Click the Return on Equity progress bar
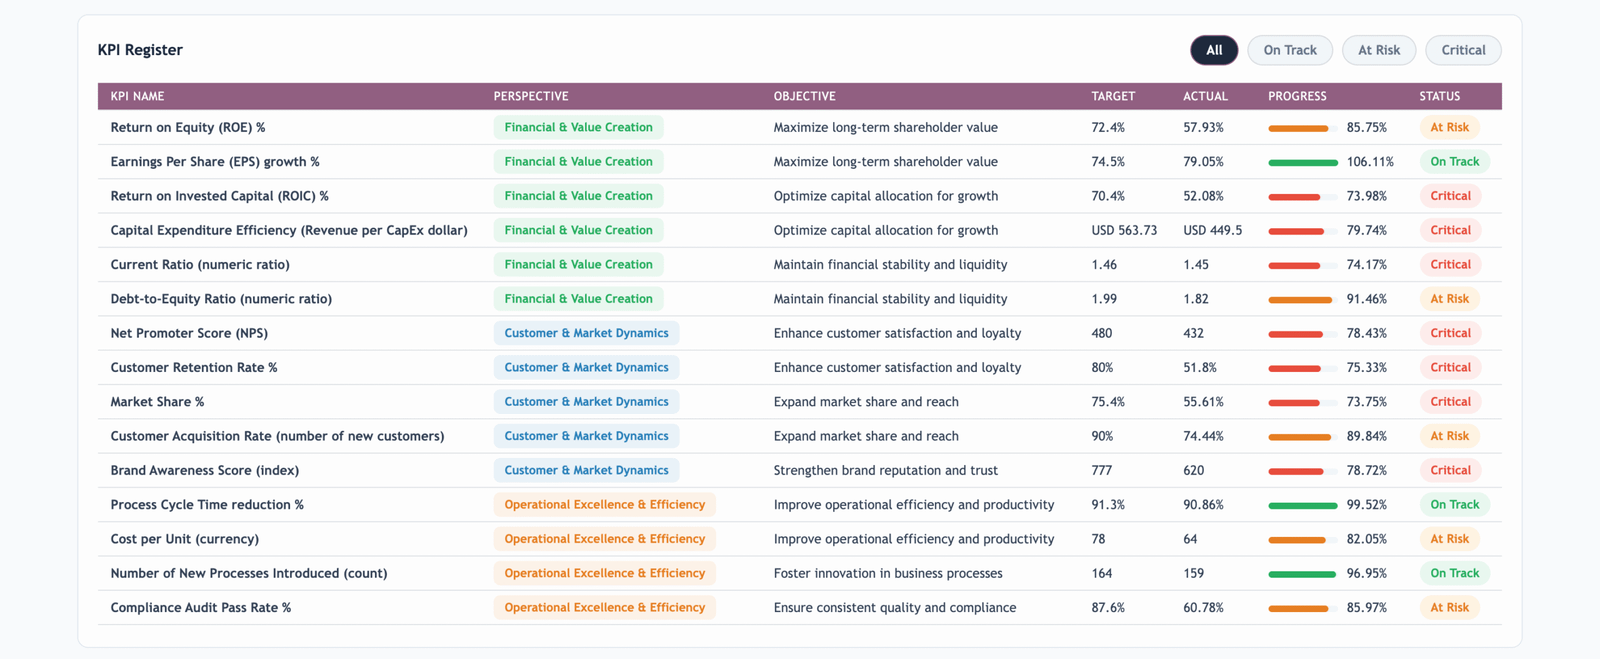Viewport: 1600px width, 659px height. [x=1302, y=128]
